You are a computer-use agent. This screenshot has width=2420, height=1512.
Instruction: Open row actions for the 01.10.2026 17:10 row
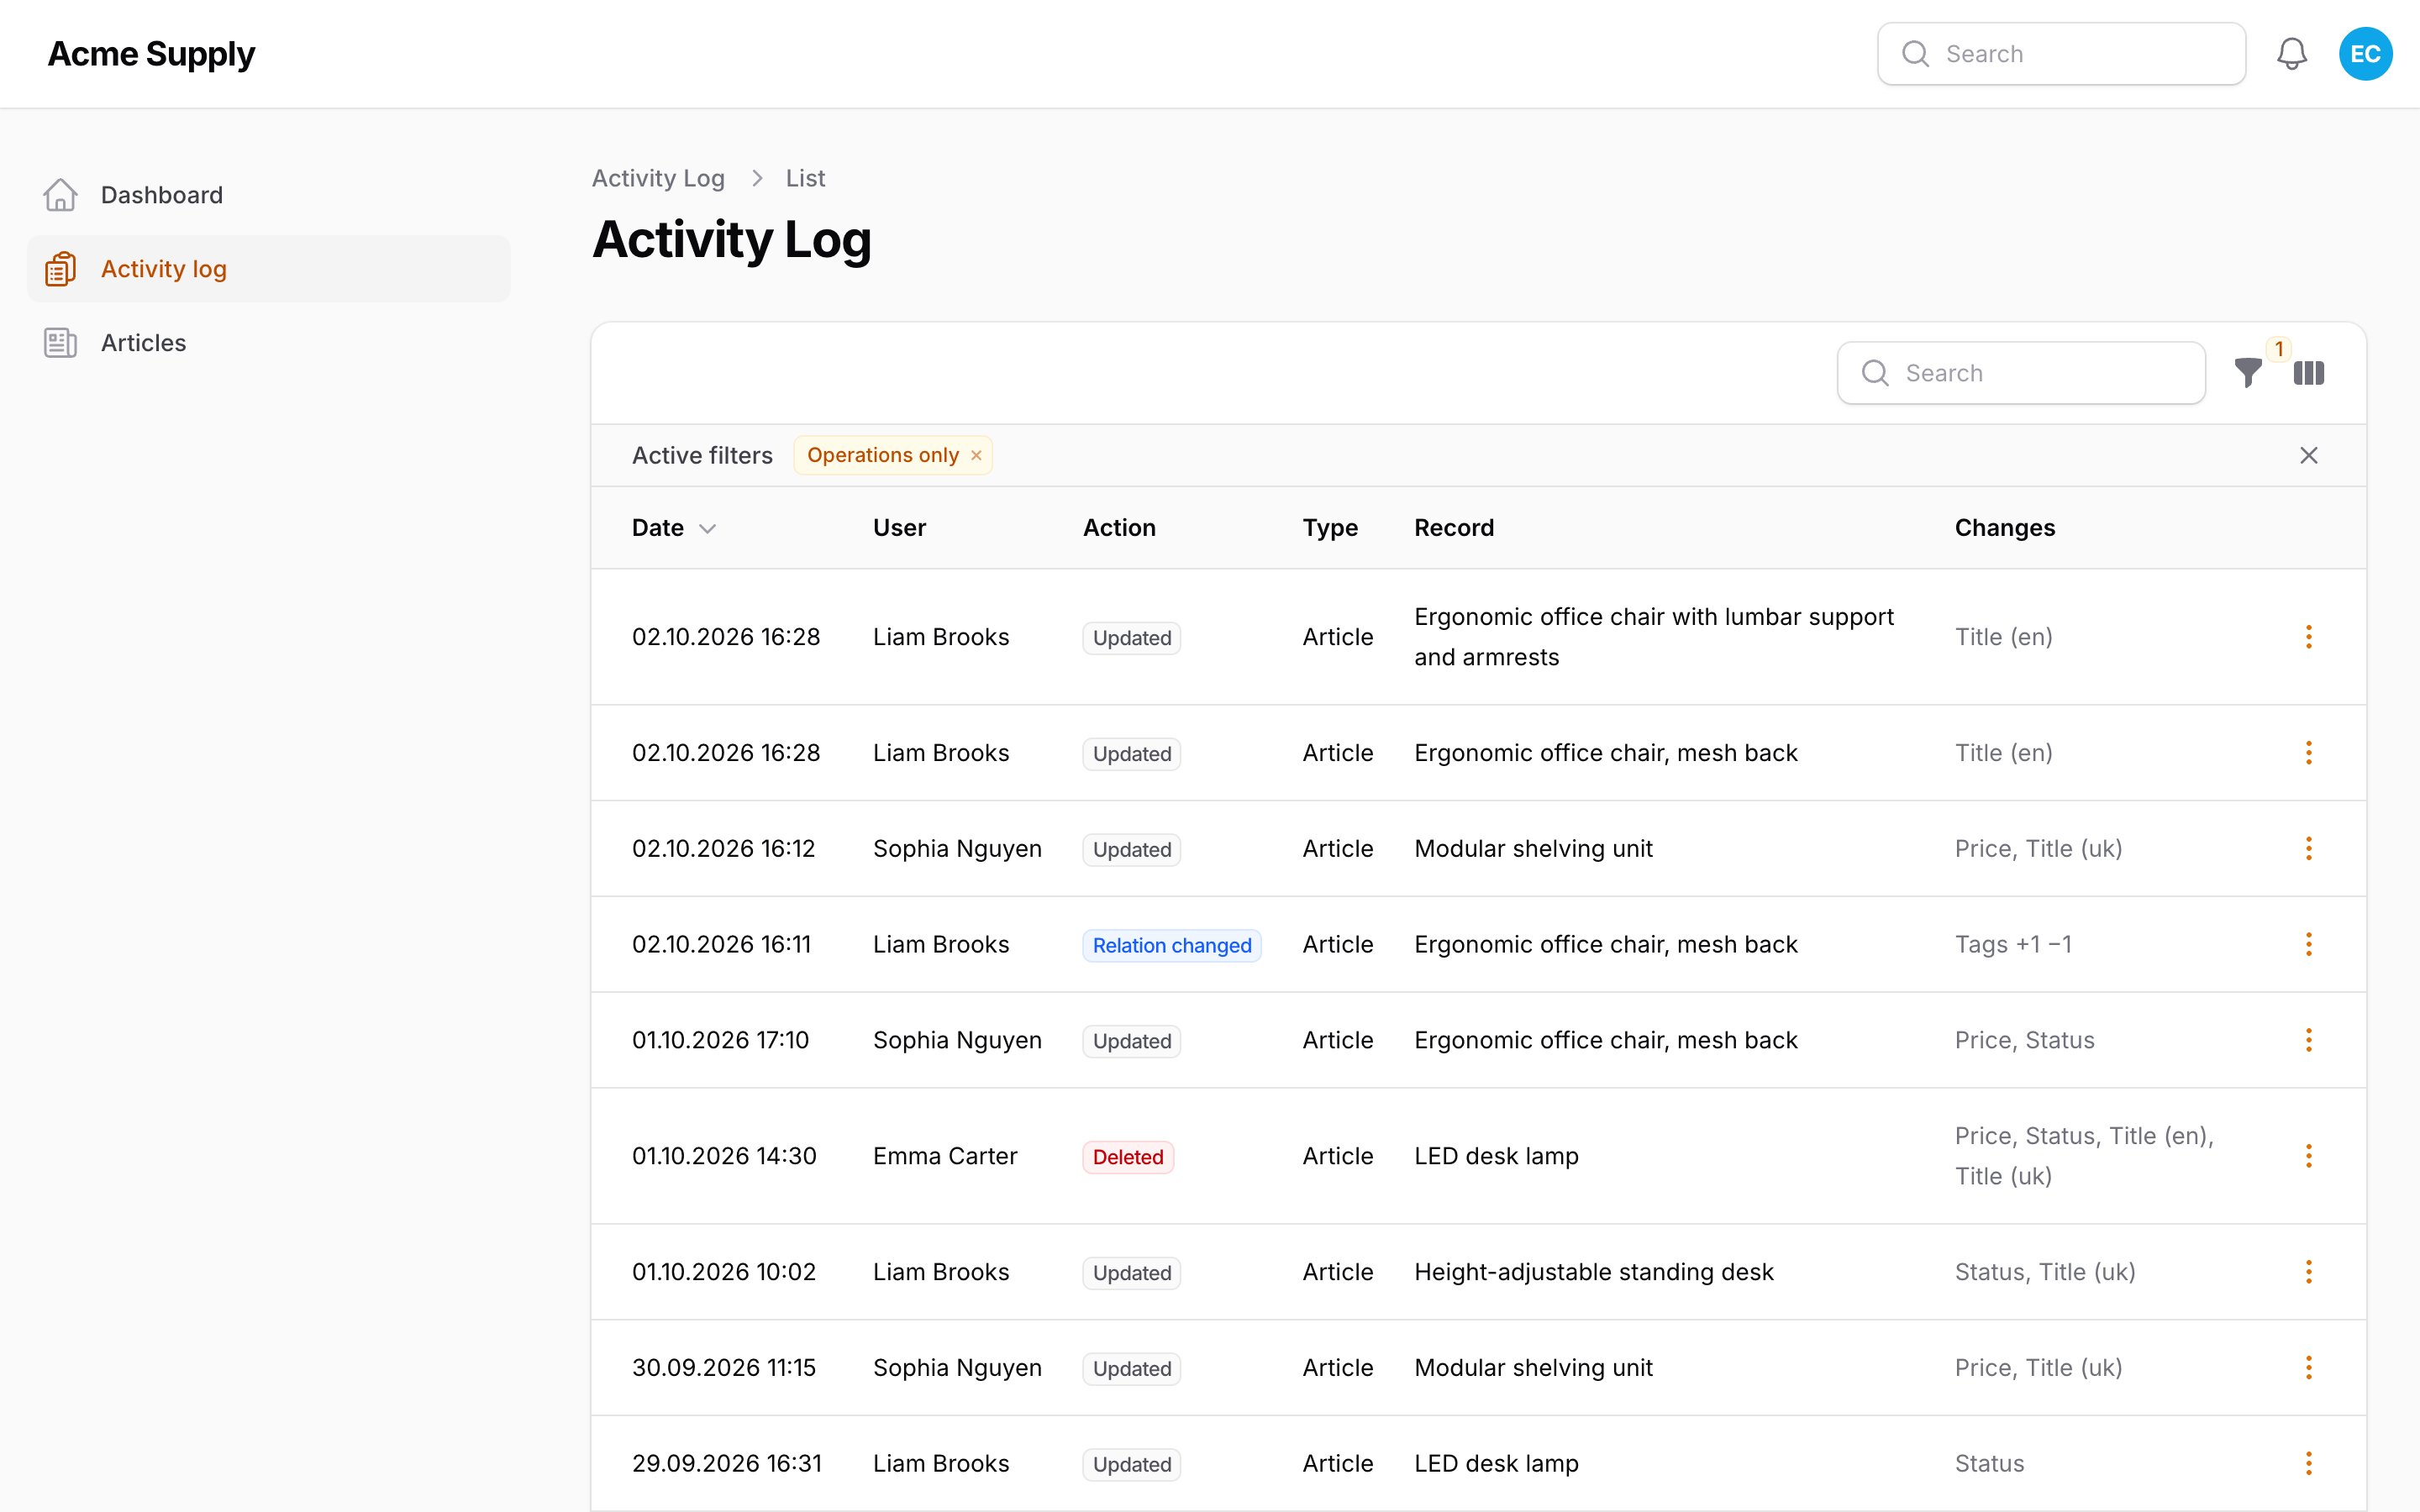(x=2308, y=1041)
